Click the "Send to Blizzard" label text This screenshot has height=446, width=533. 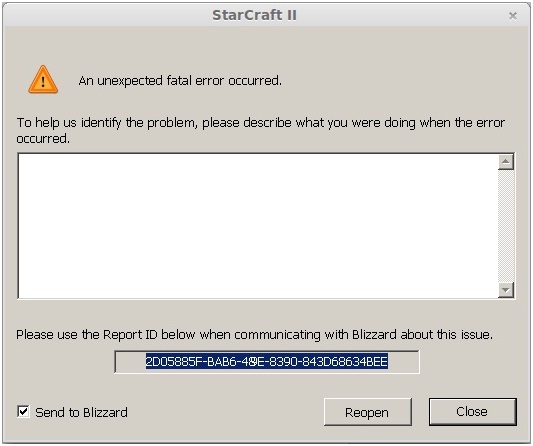pos(81,412)
